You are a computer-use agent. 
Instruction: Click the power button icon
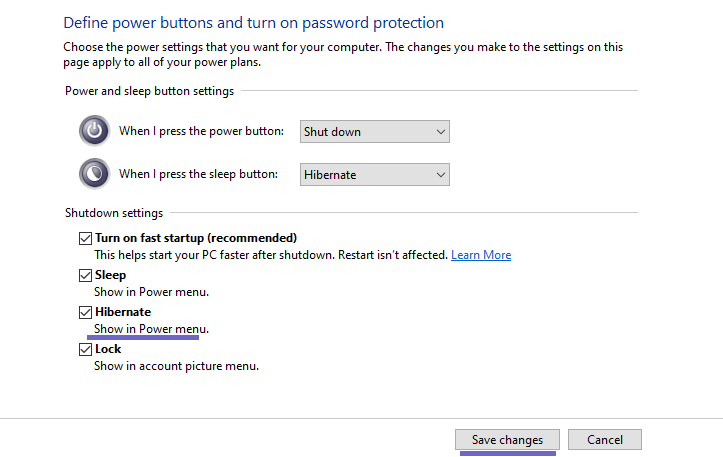point(94,131)
